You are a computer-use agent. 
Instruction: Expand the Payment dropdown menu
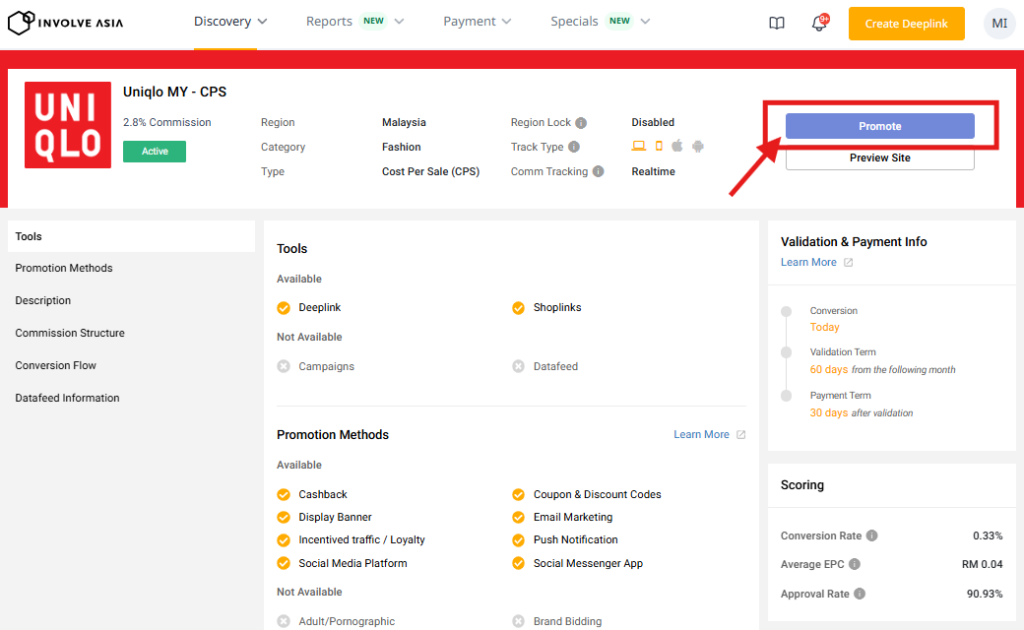point(477,21)
